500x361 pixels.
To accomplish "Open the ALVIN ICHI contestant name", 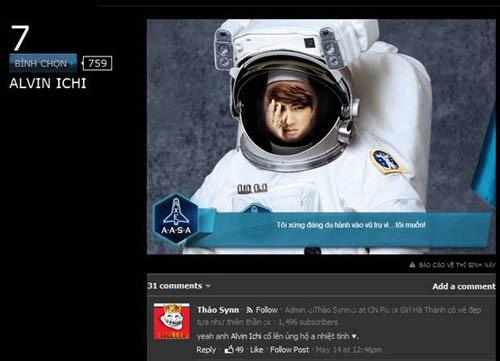I will pyautogui.click(x=48, y=83).
